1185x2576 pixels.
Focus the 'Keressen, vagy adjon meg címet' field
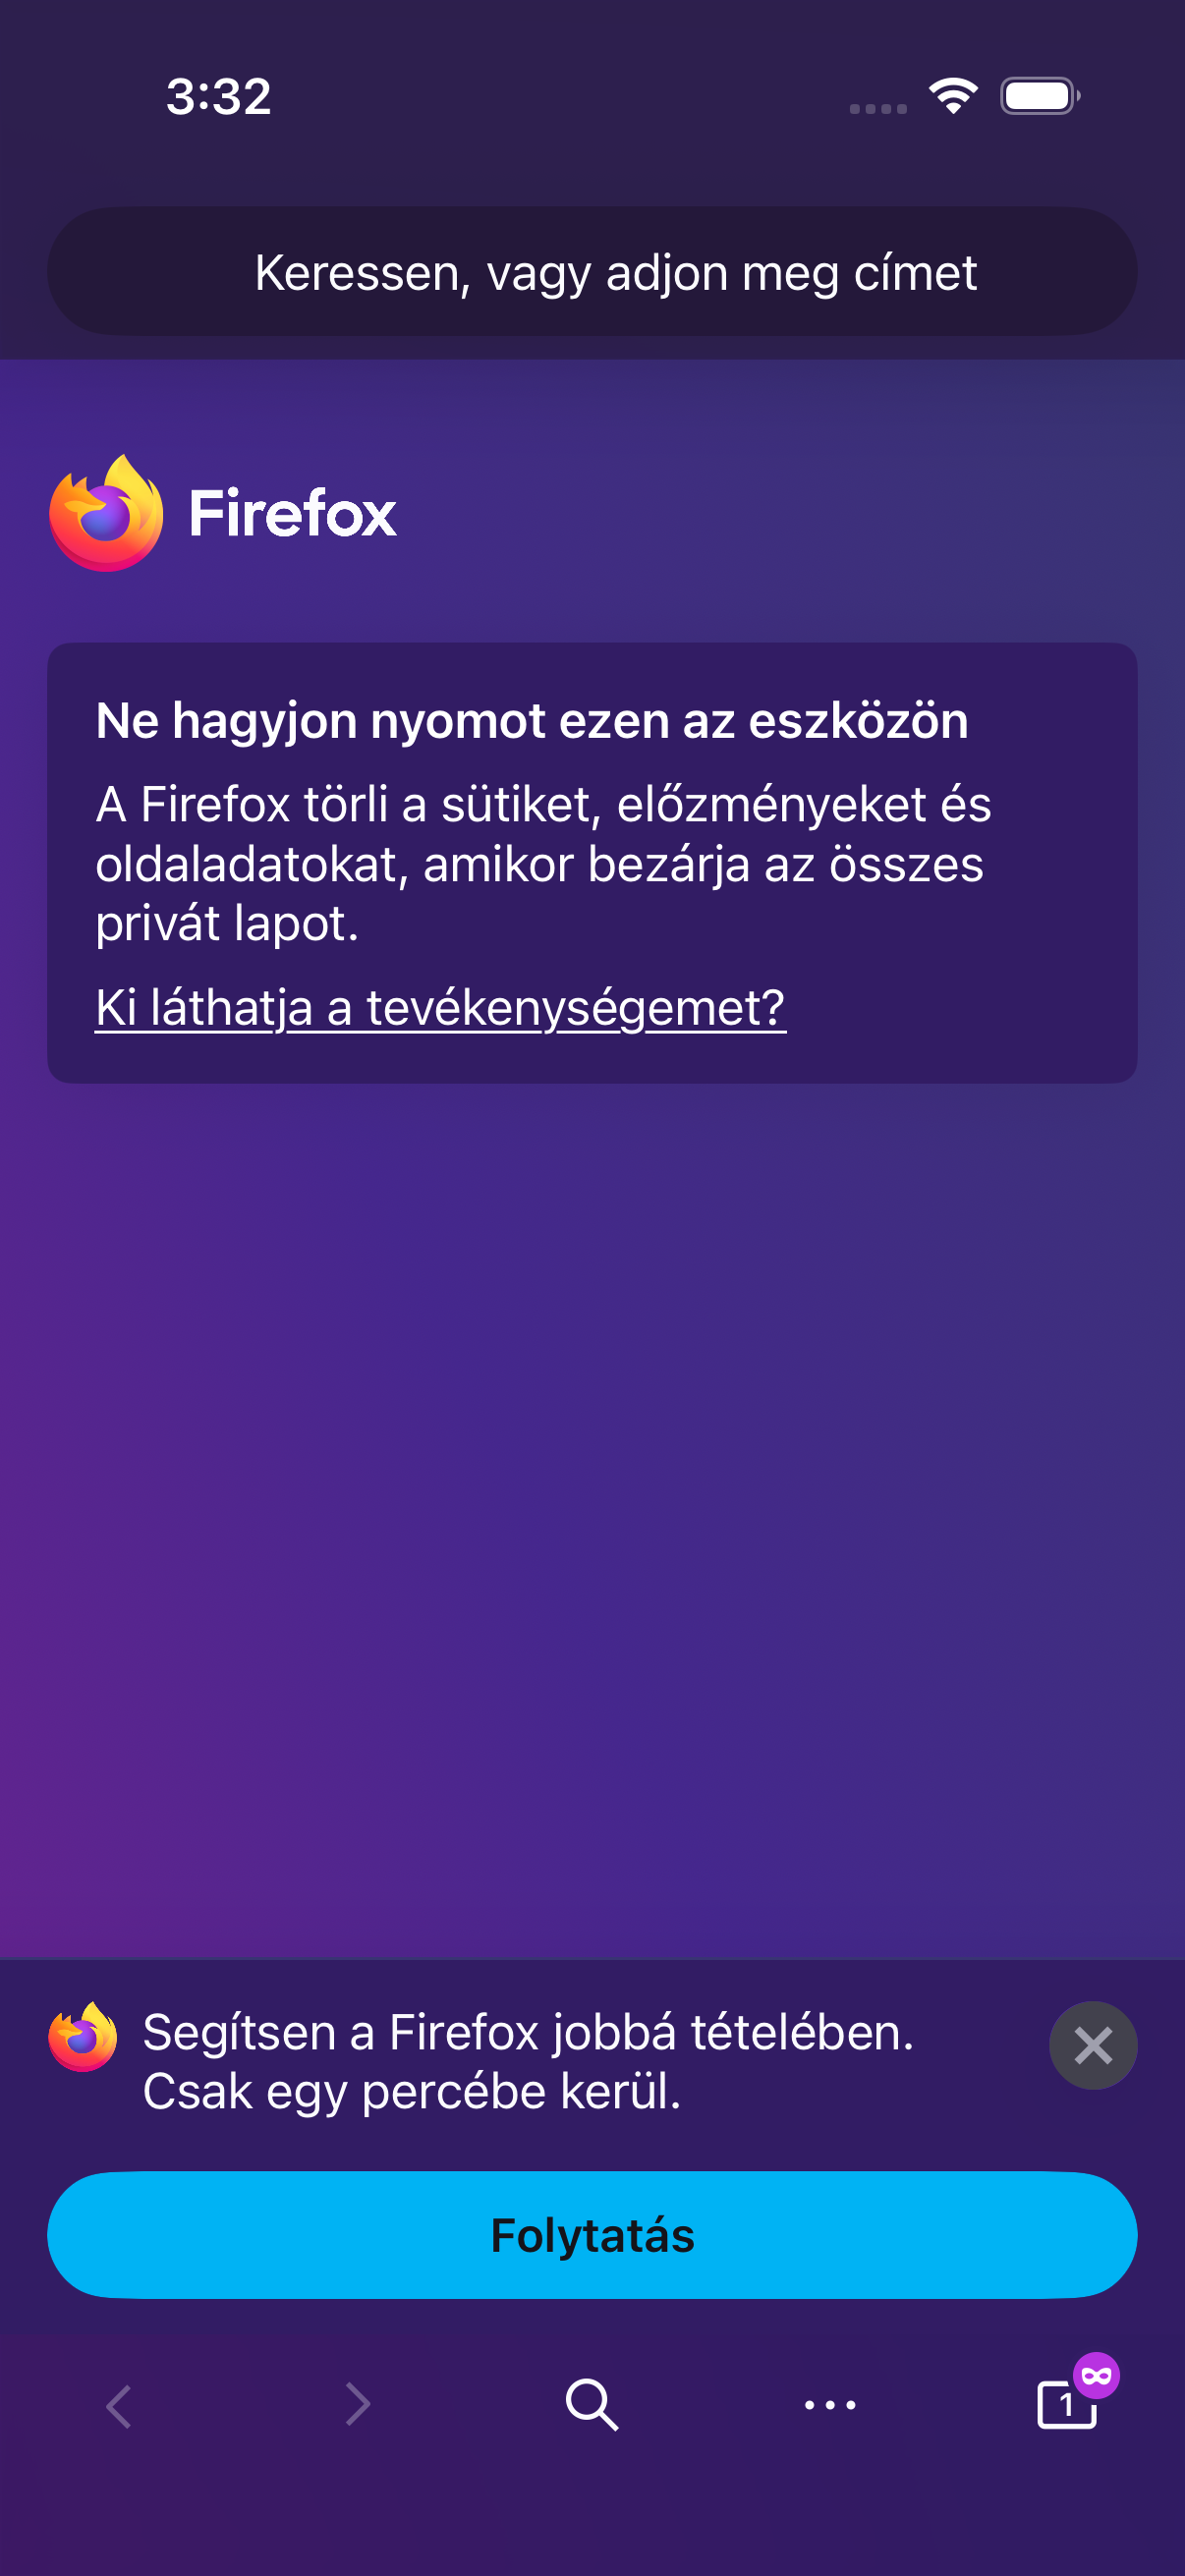(592, 272)
